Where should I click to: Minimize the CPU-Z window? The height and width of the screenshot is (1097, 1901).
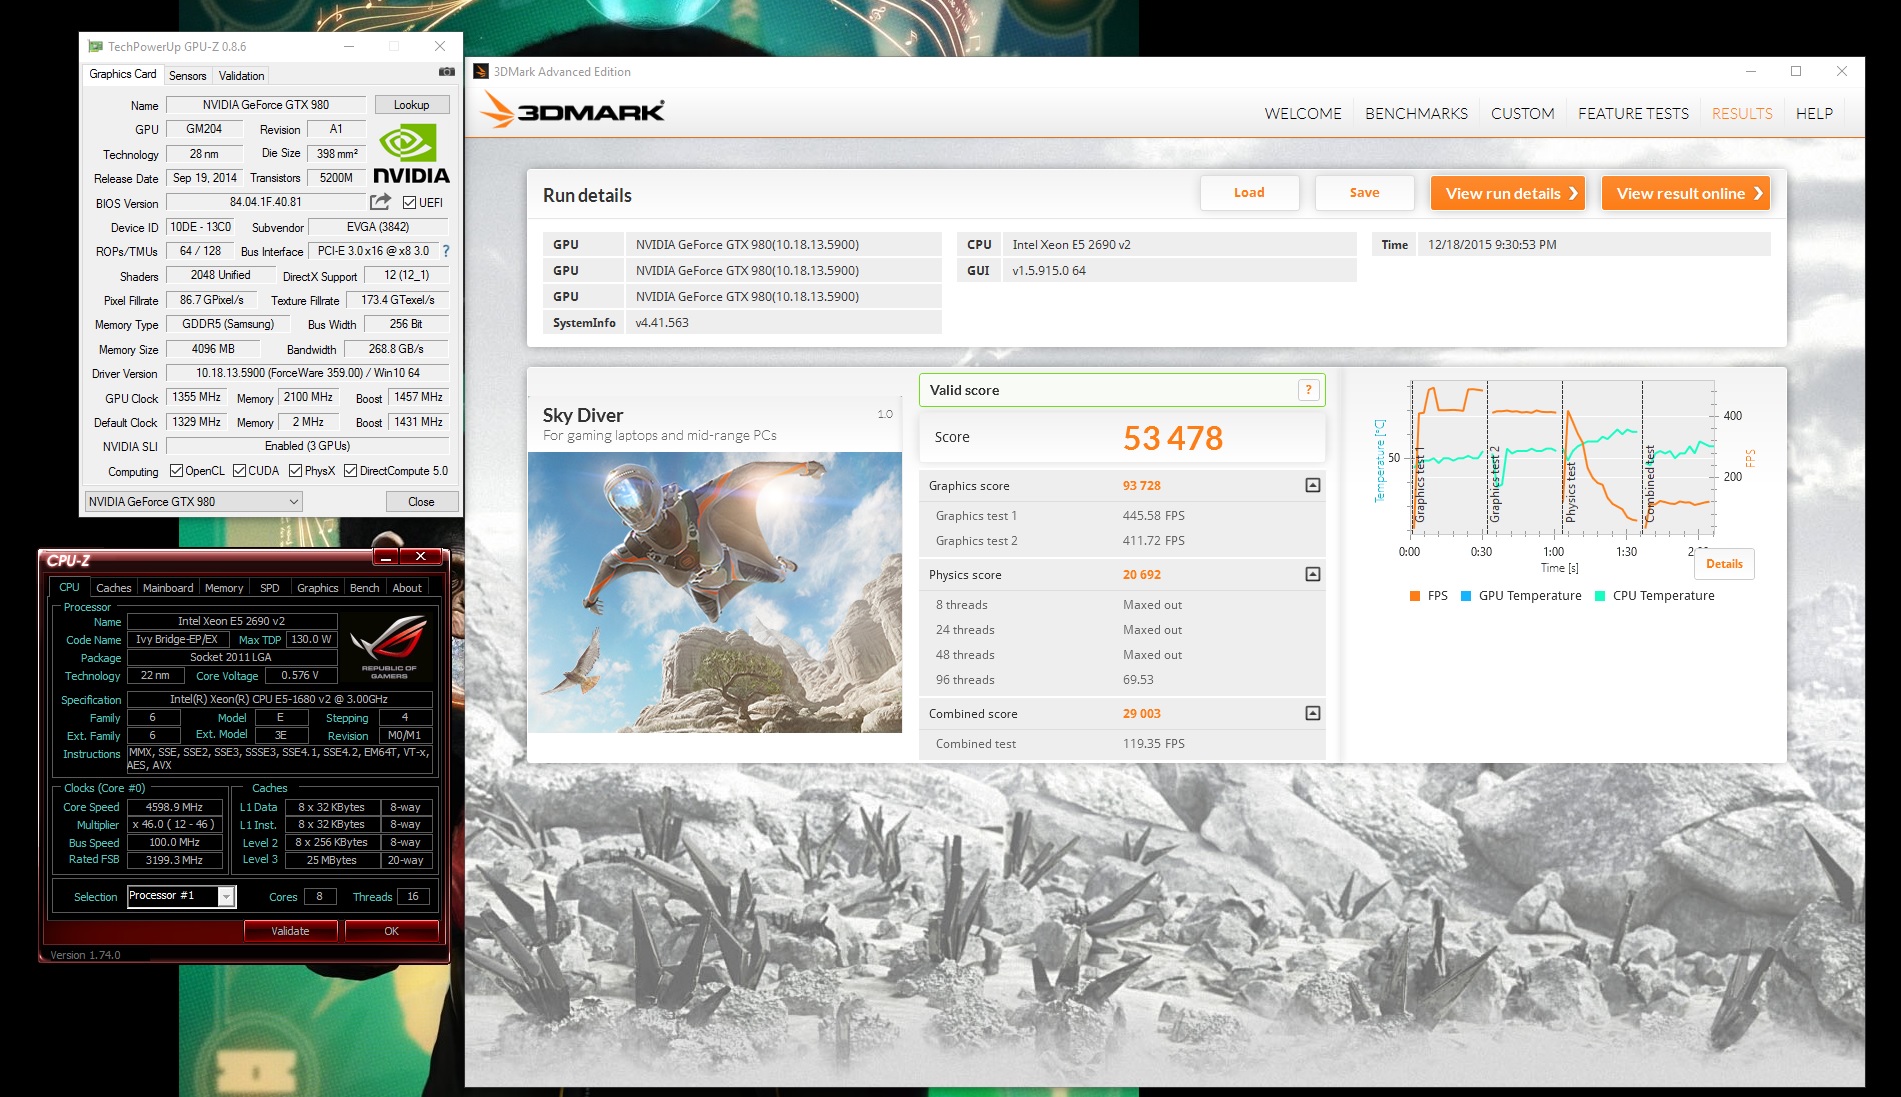386,556
